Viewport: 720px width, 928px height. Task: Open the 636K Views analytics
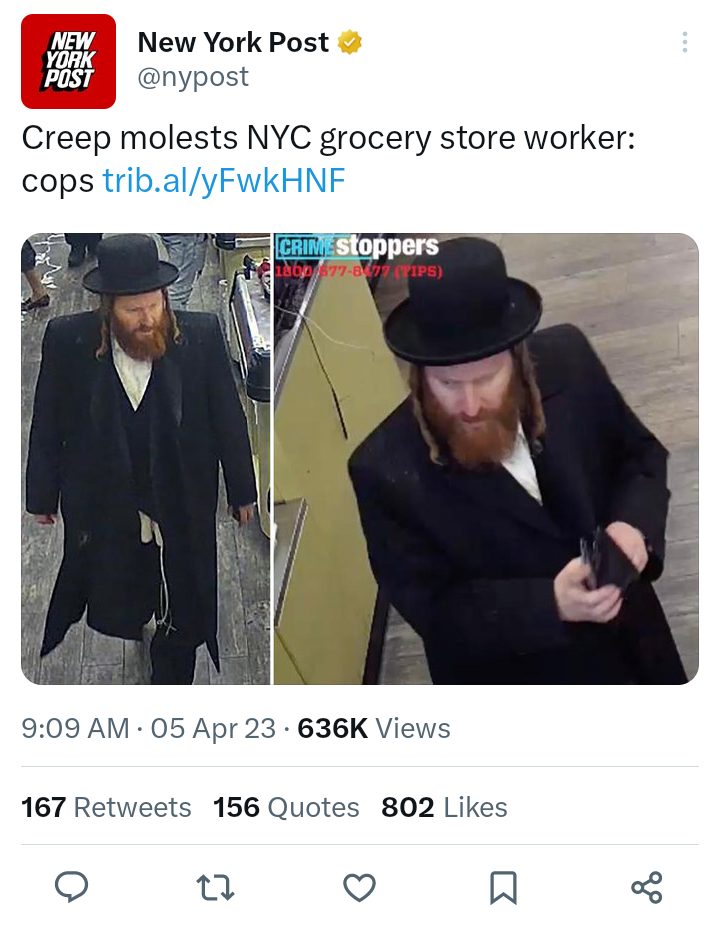[374, 729]
